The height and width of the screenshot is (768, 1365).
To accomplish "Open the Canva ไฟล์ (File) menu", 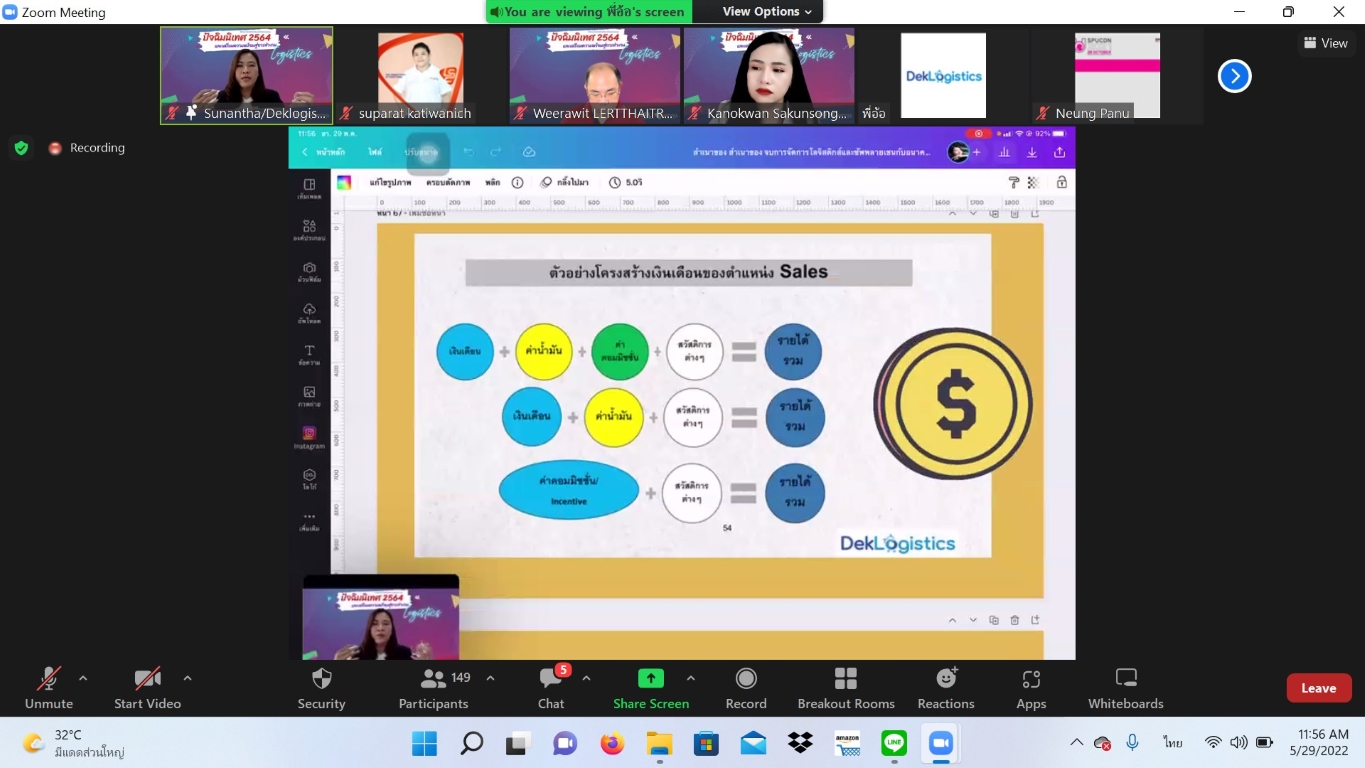I will point(375,152).
